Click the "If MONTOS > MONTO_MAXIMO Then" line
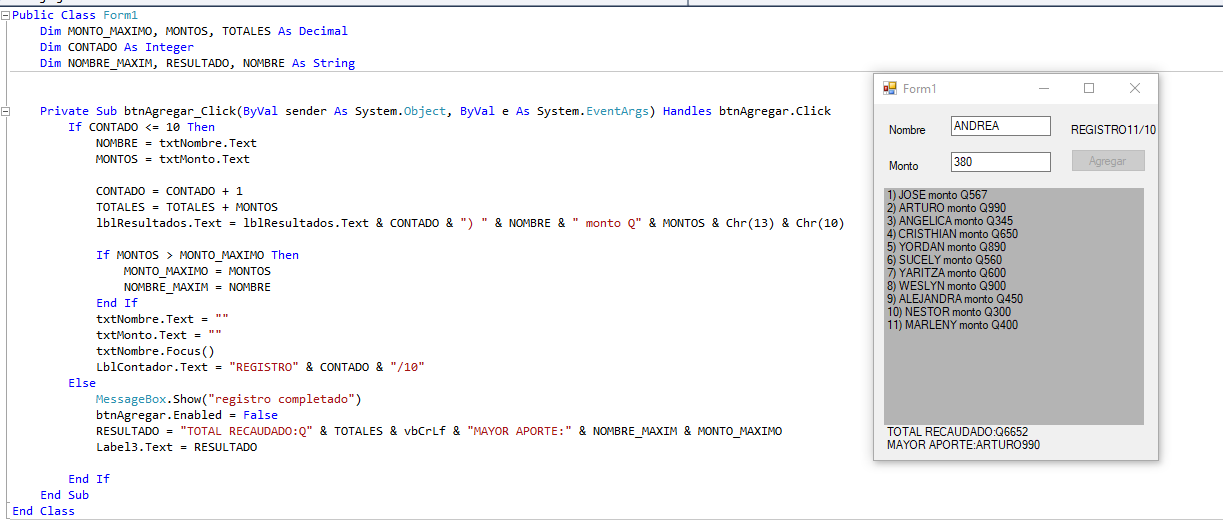Viewport: 1223px width, 531px height. click(197, 255)
